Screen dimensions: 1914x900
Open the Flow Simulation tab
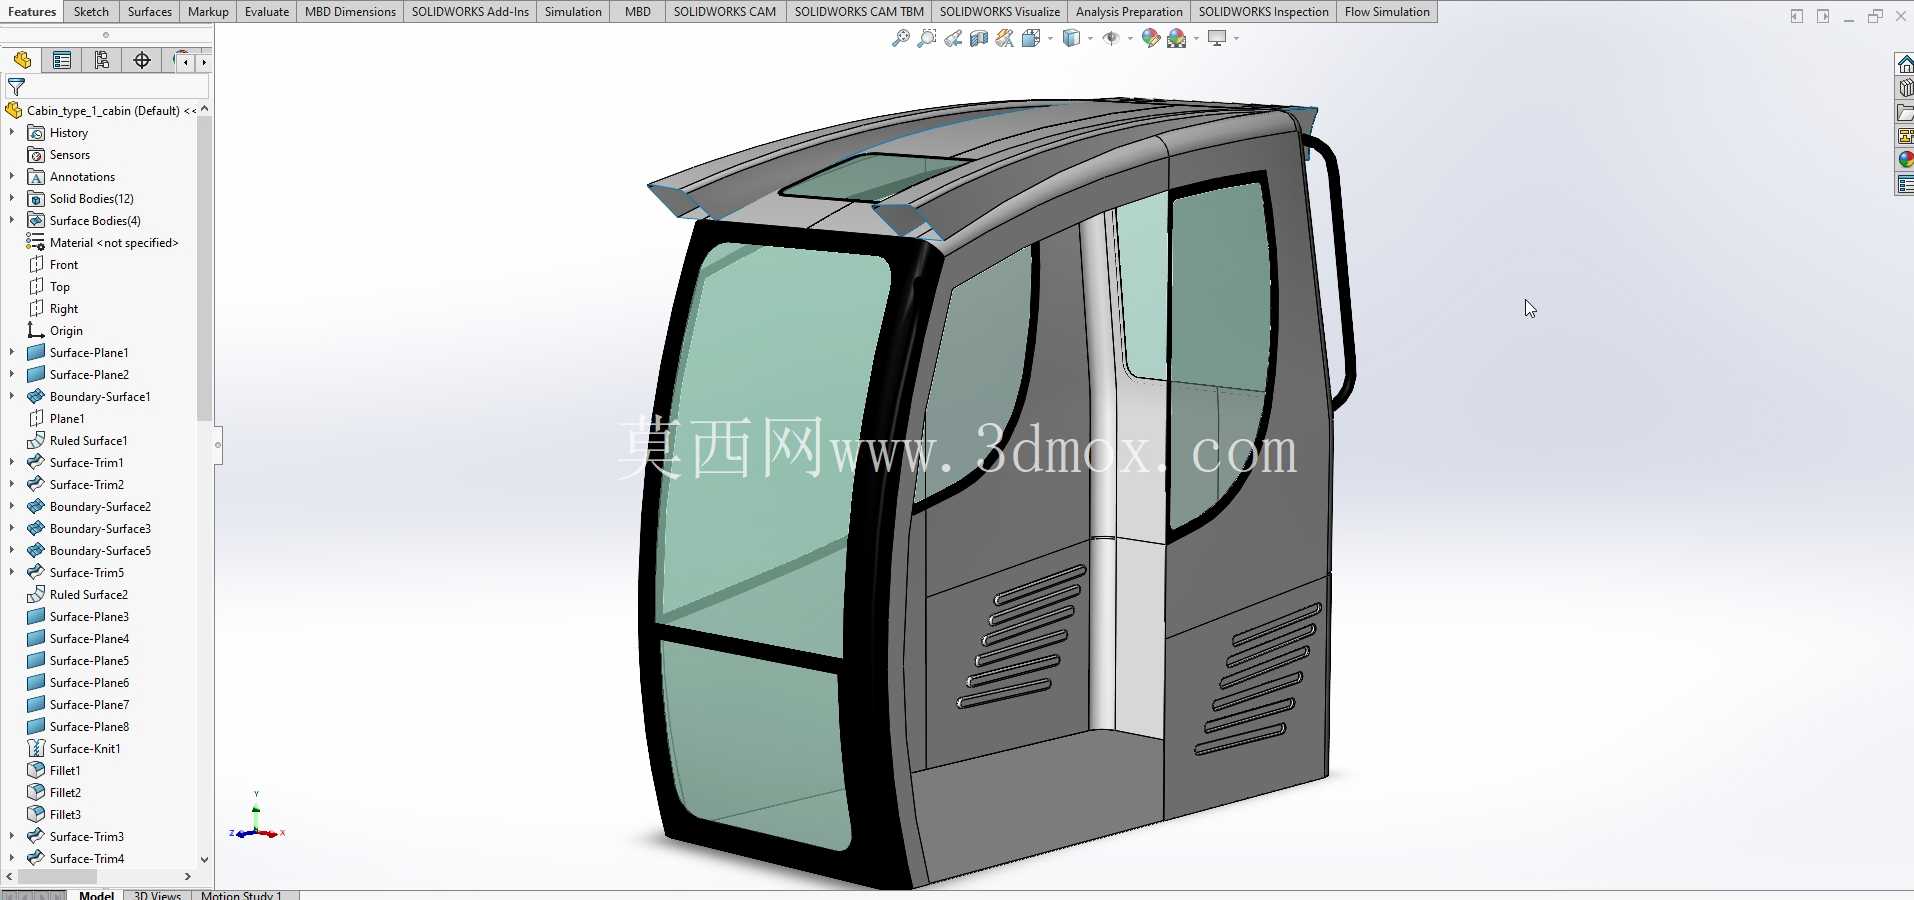[x=1387, y=12]
